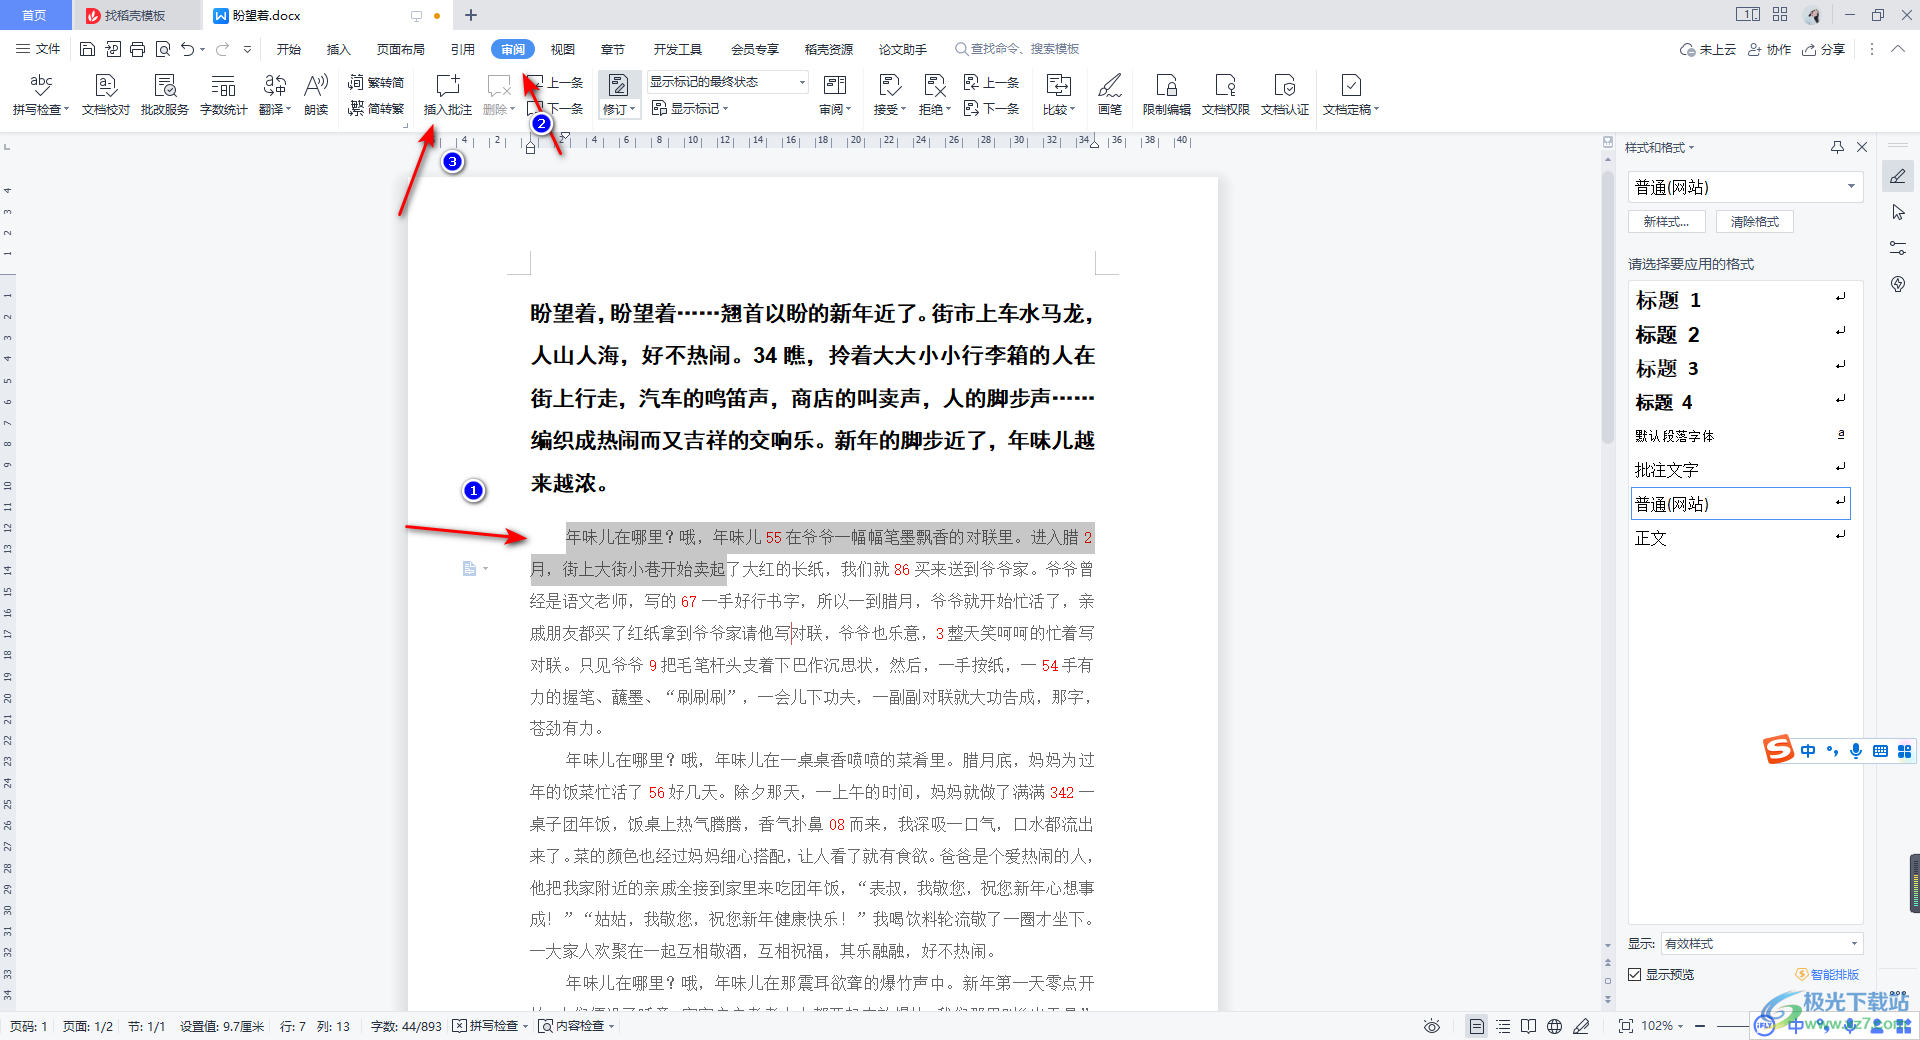Convert text with 繁转简

coord(376,82)
